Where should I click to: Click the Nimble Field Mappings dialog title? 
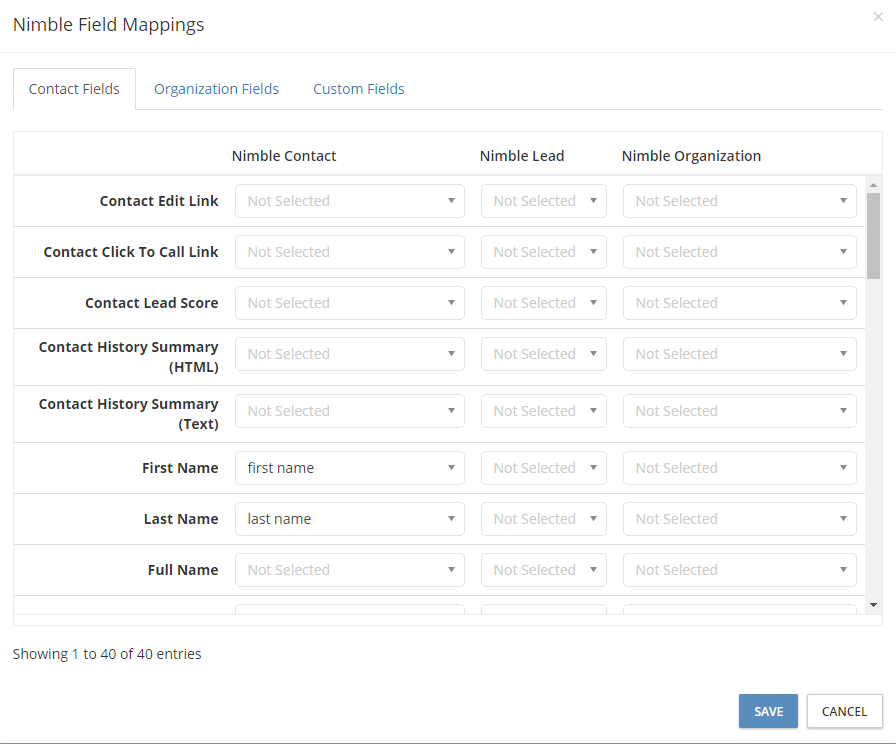click(109, 25)
